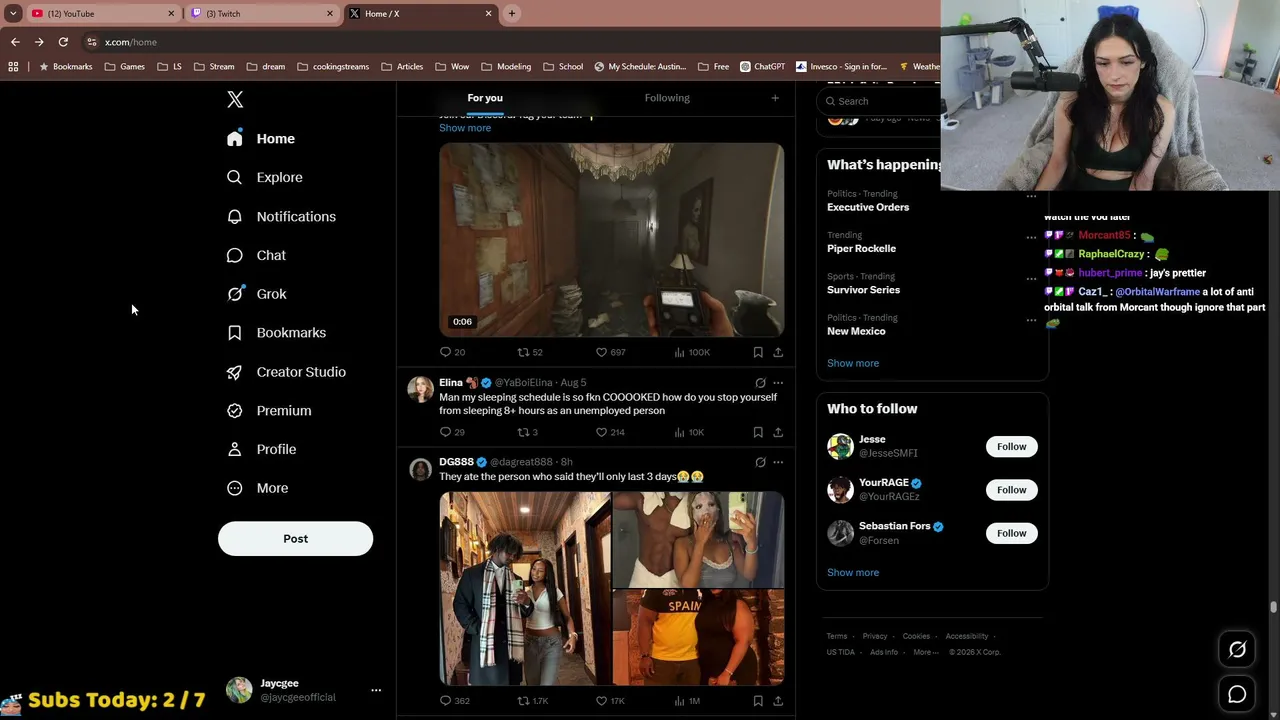
Task: Open floating Grok button at bottom right
Action: pos(1237,650)
